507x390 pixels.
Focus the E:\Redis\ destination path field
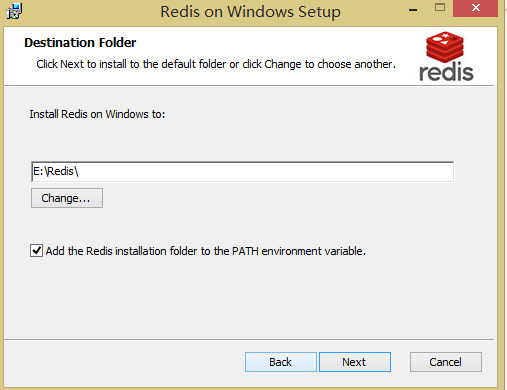242,172
